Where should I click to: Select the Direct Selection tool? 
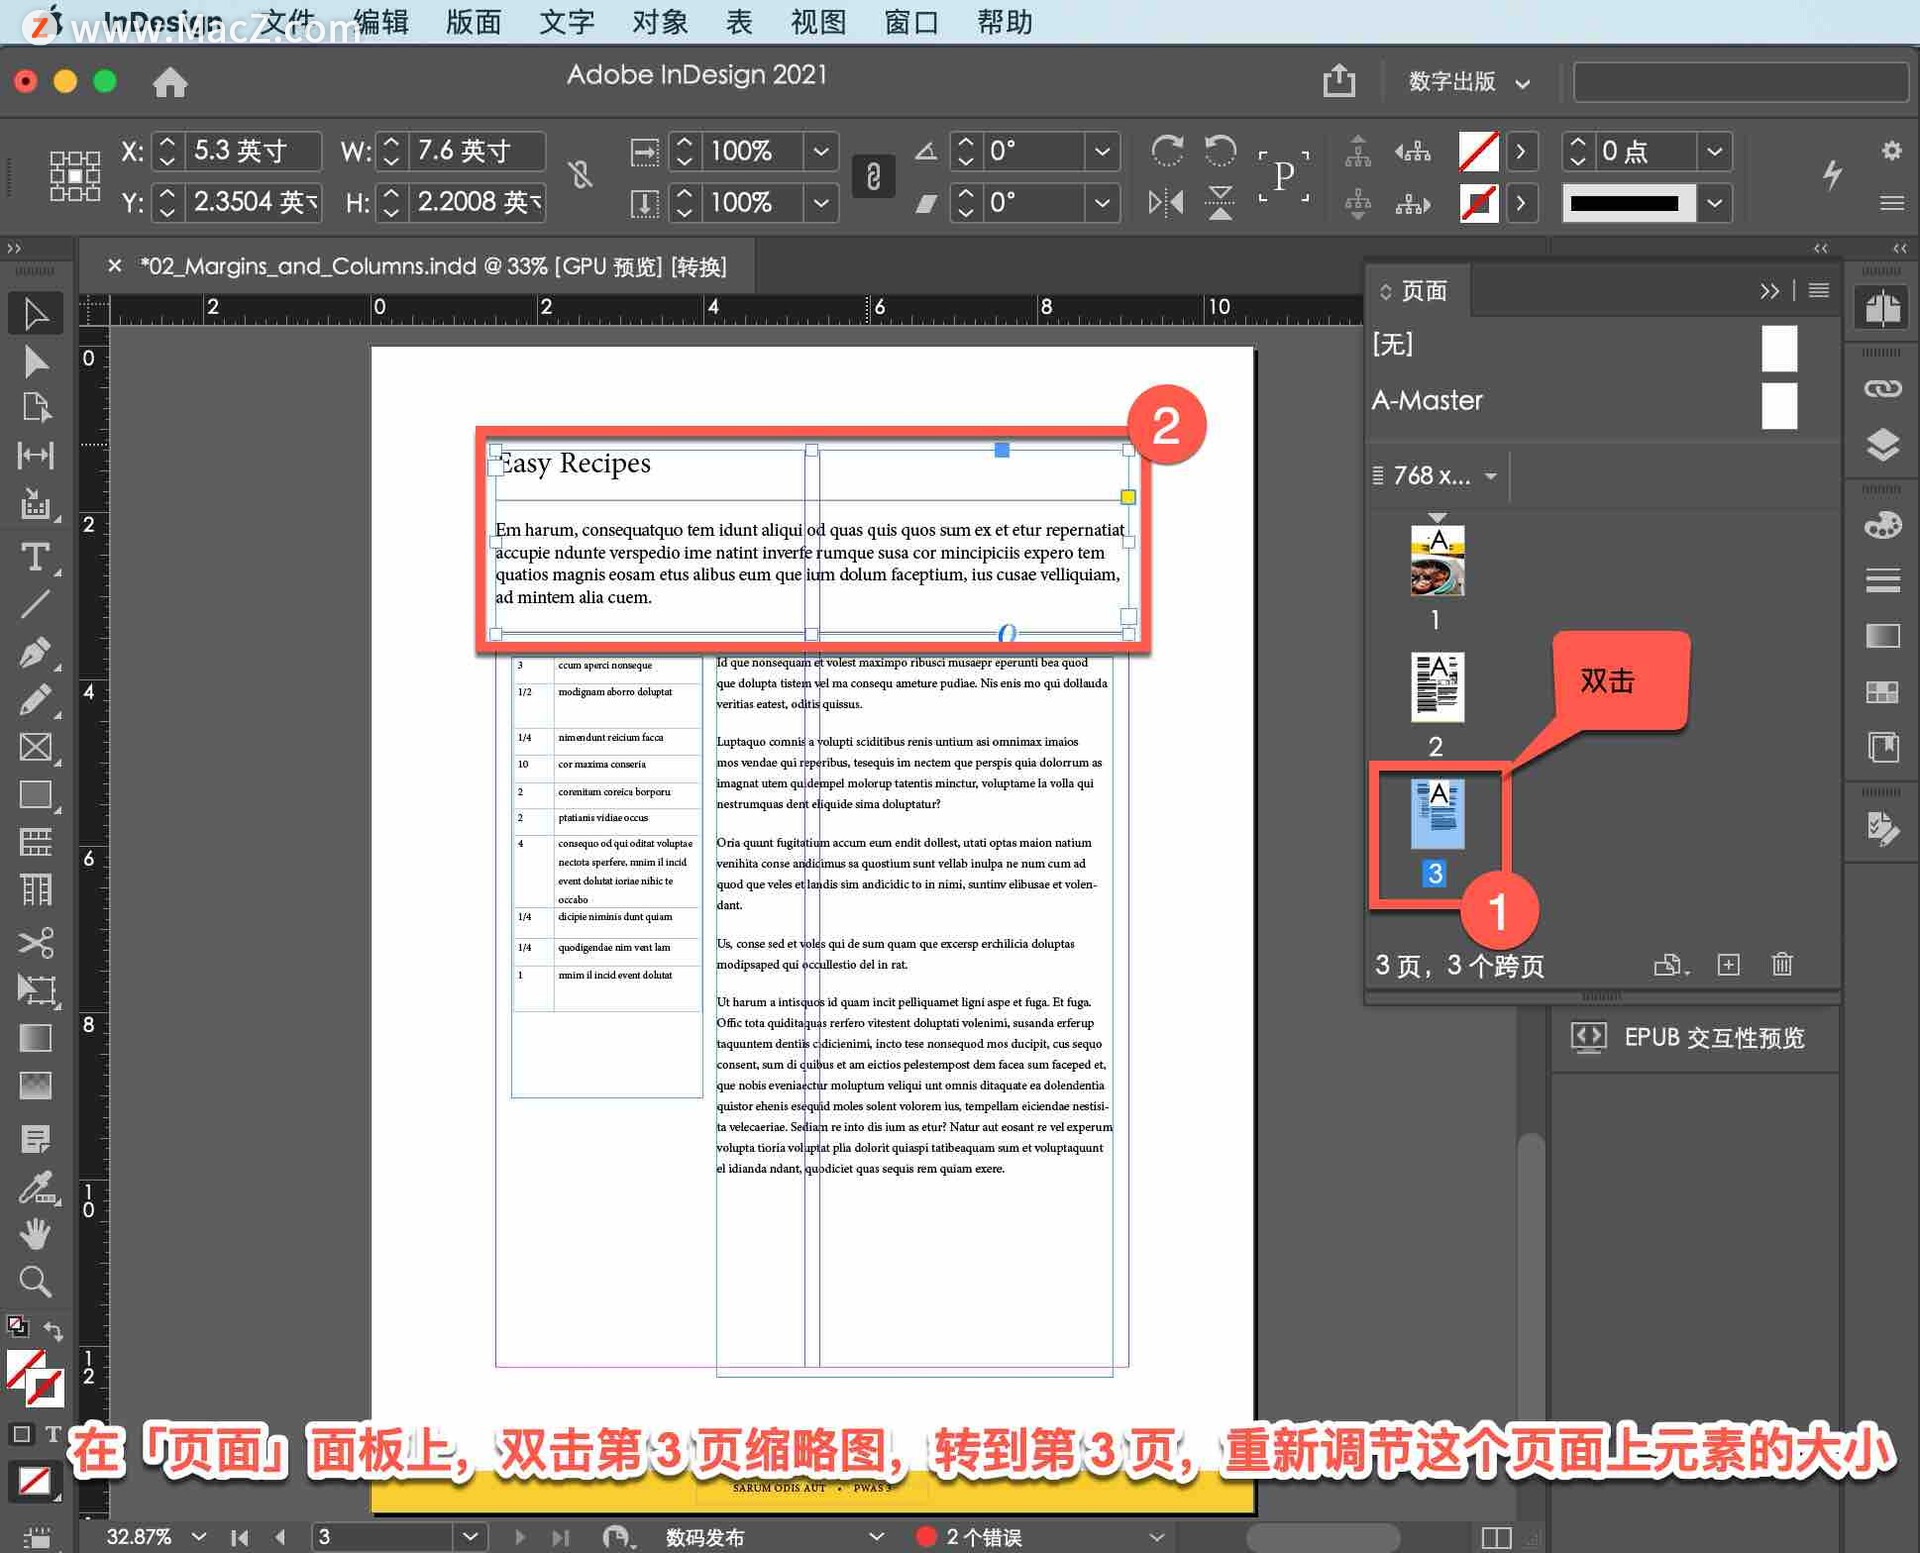[35, 361]
